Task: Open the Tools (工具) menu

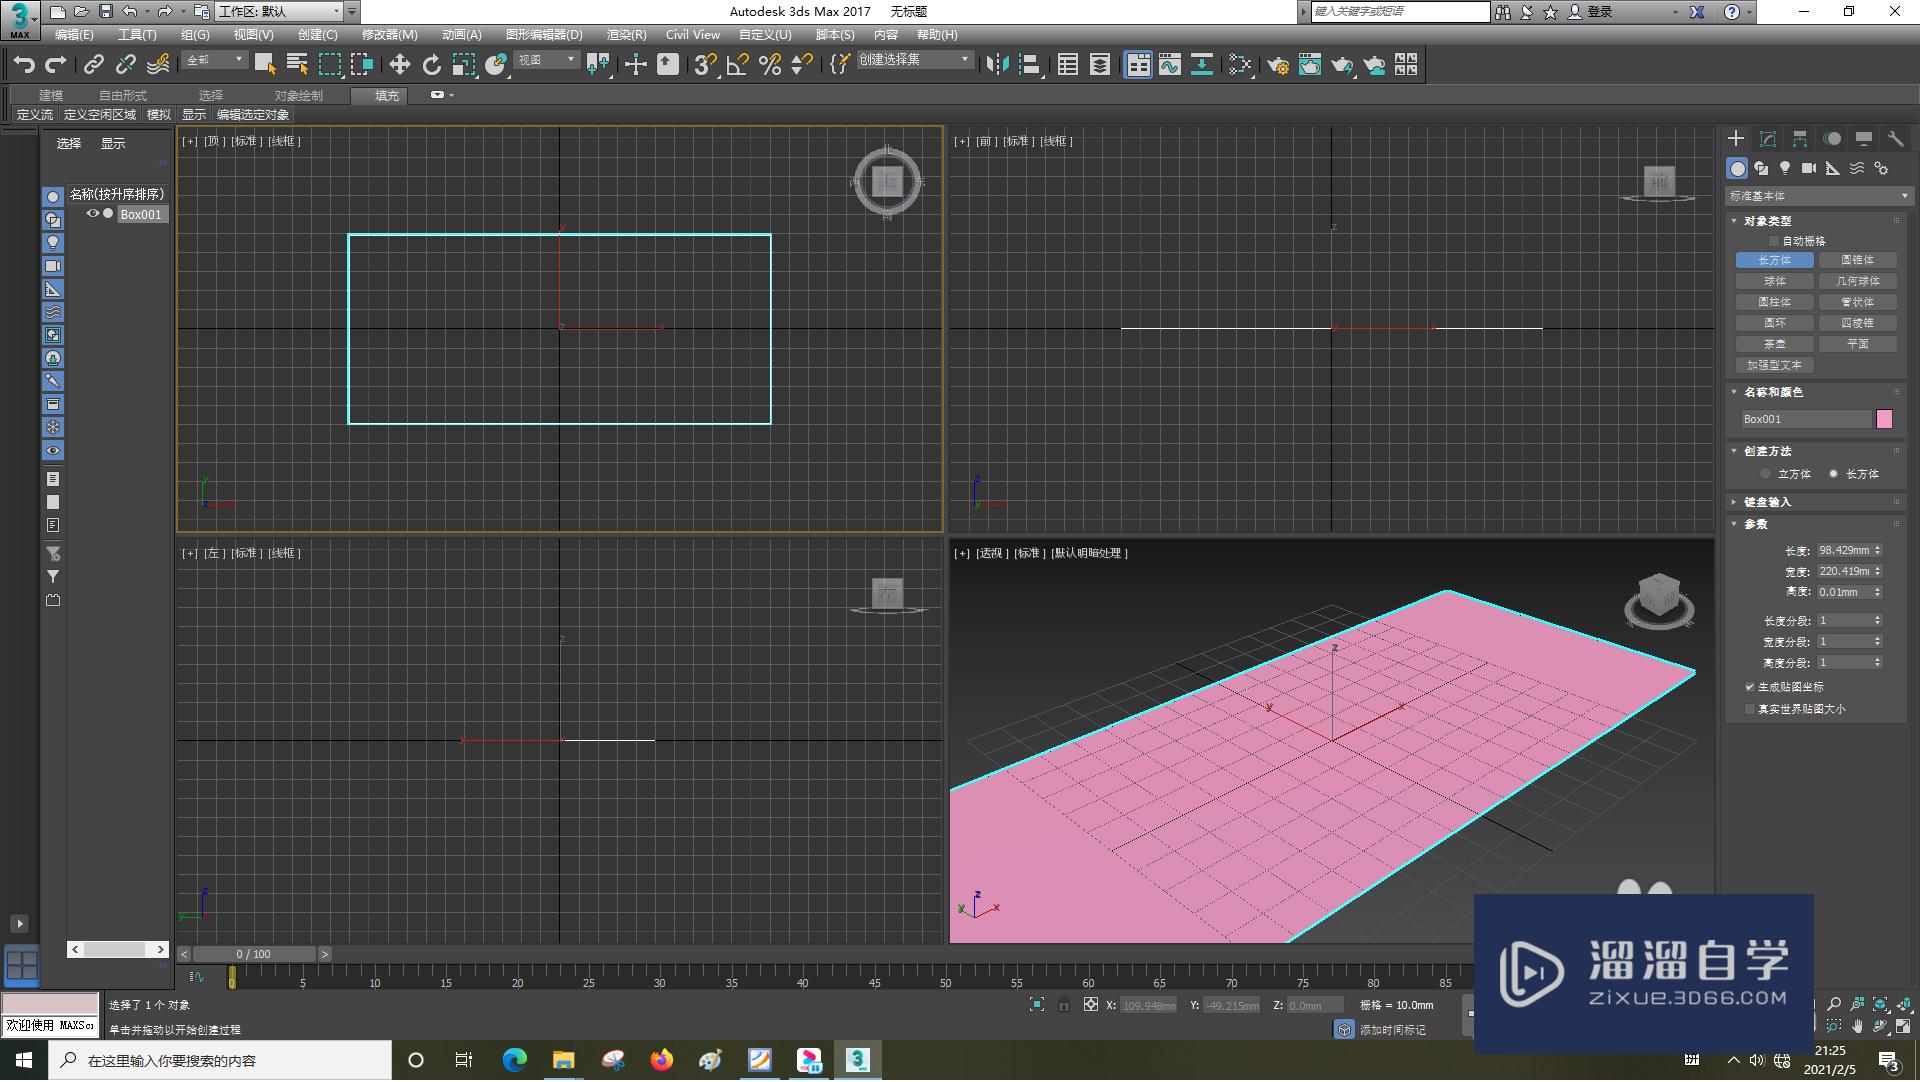Action: (x=137, y=35)
